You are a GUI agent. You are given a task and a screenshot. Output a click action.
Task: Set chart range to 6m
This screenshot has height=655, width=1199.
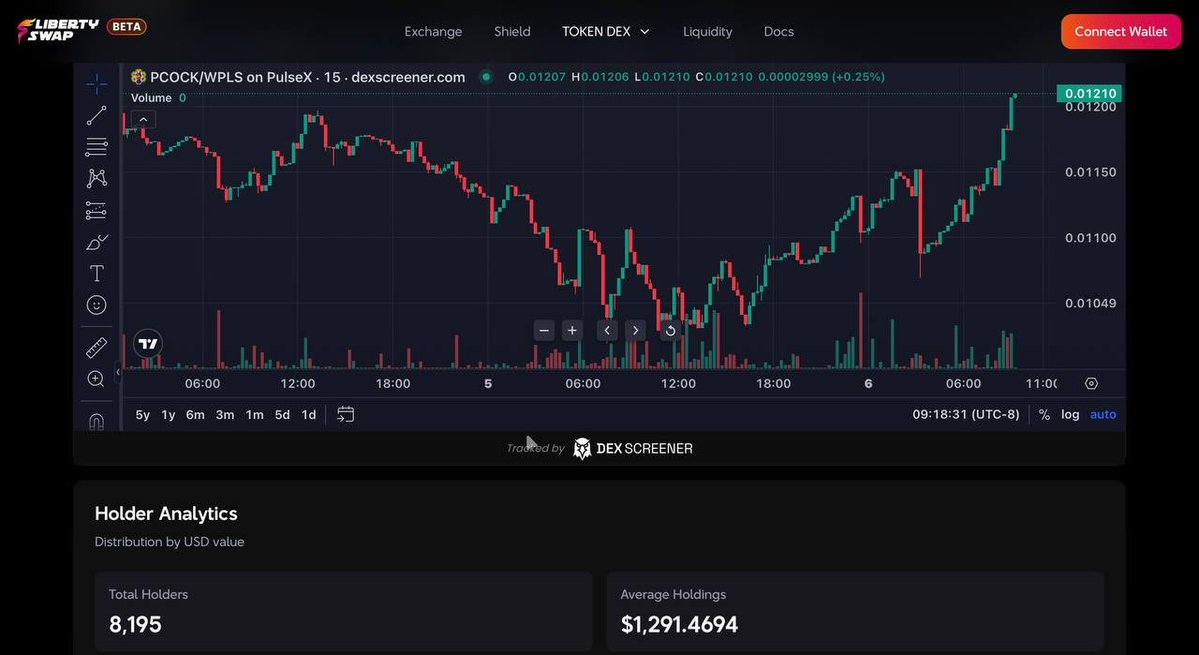pos(195,415)
